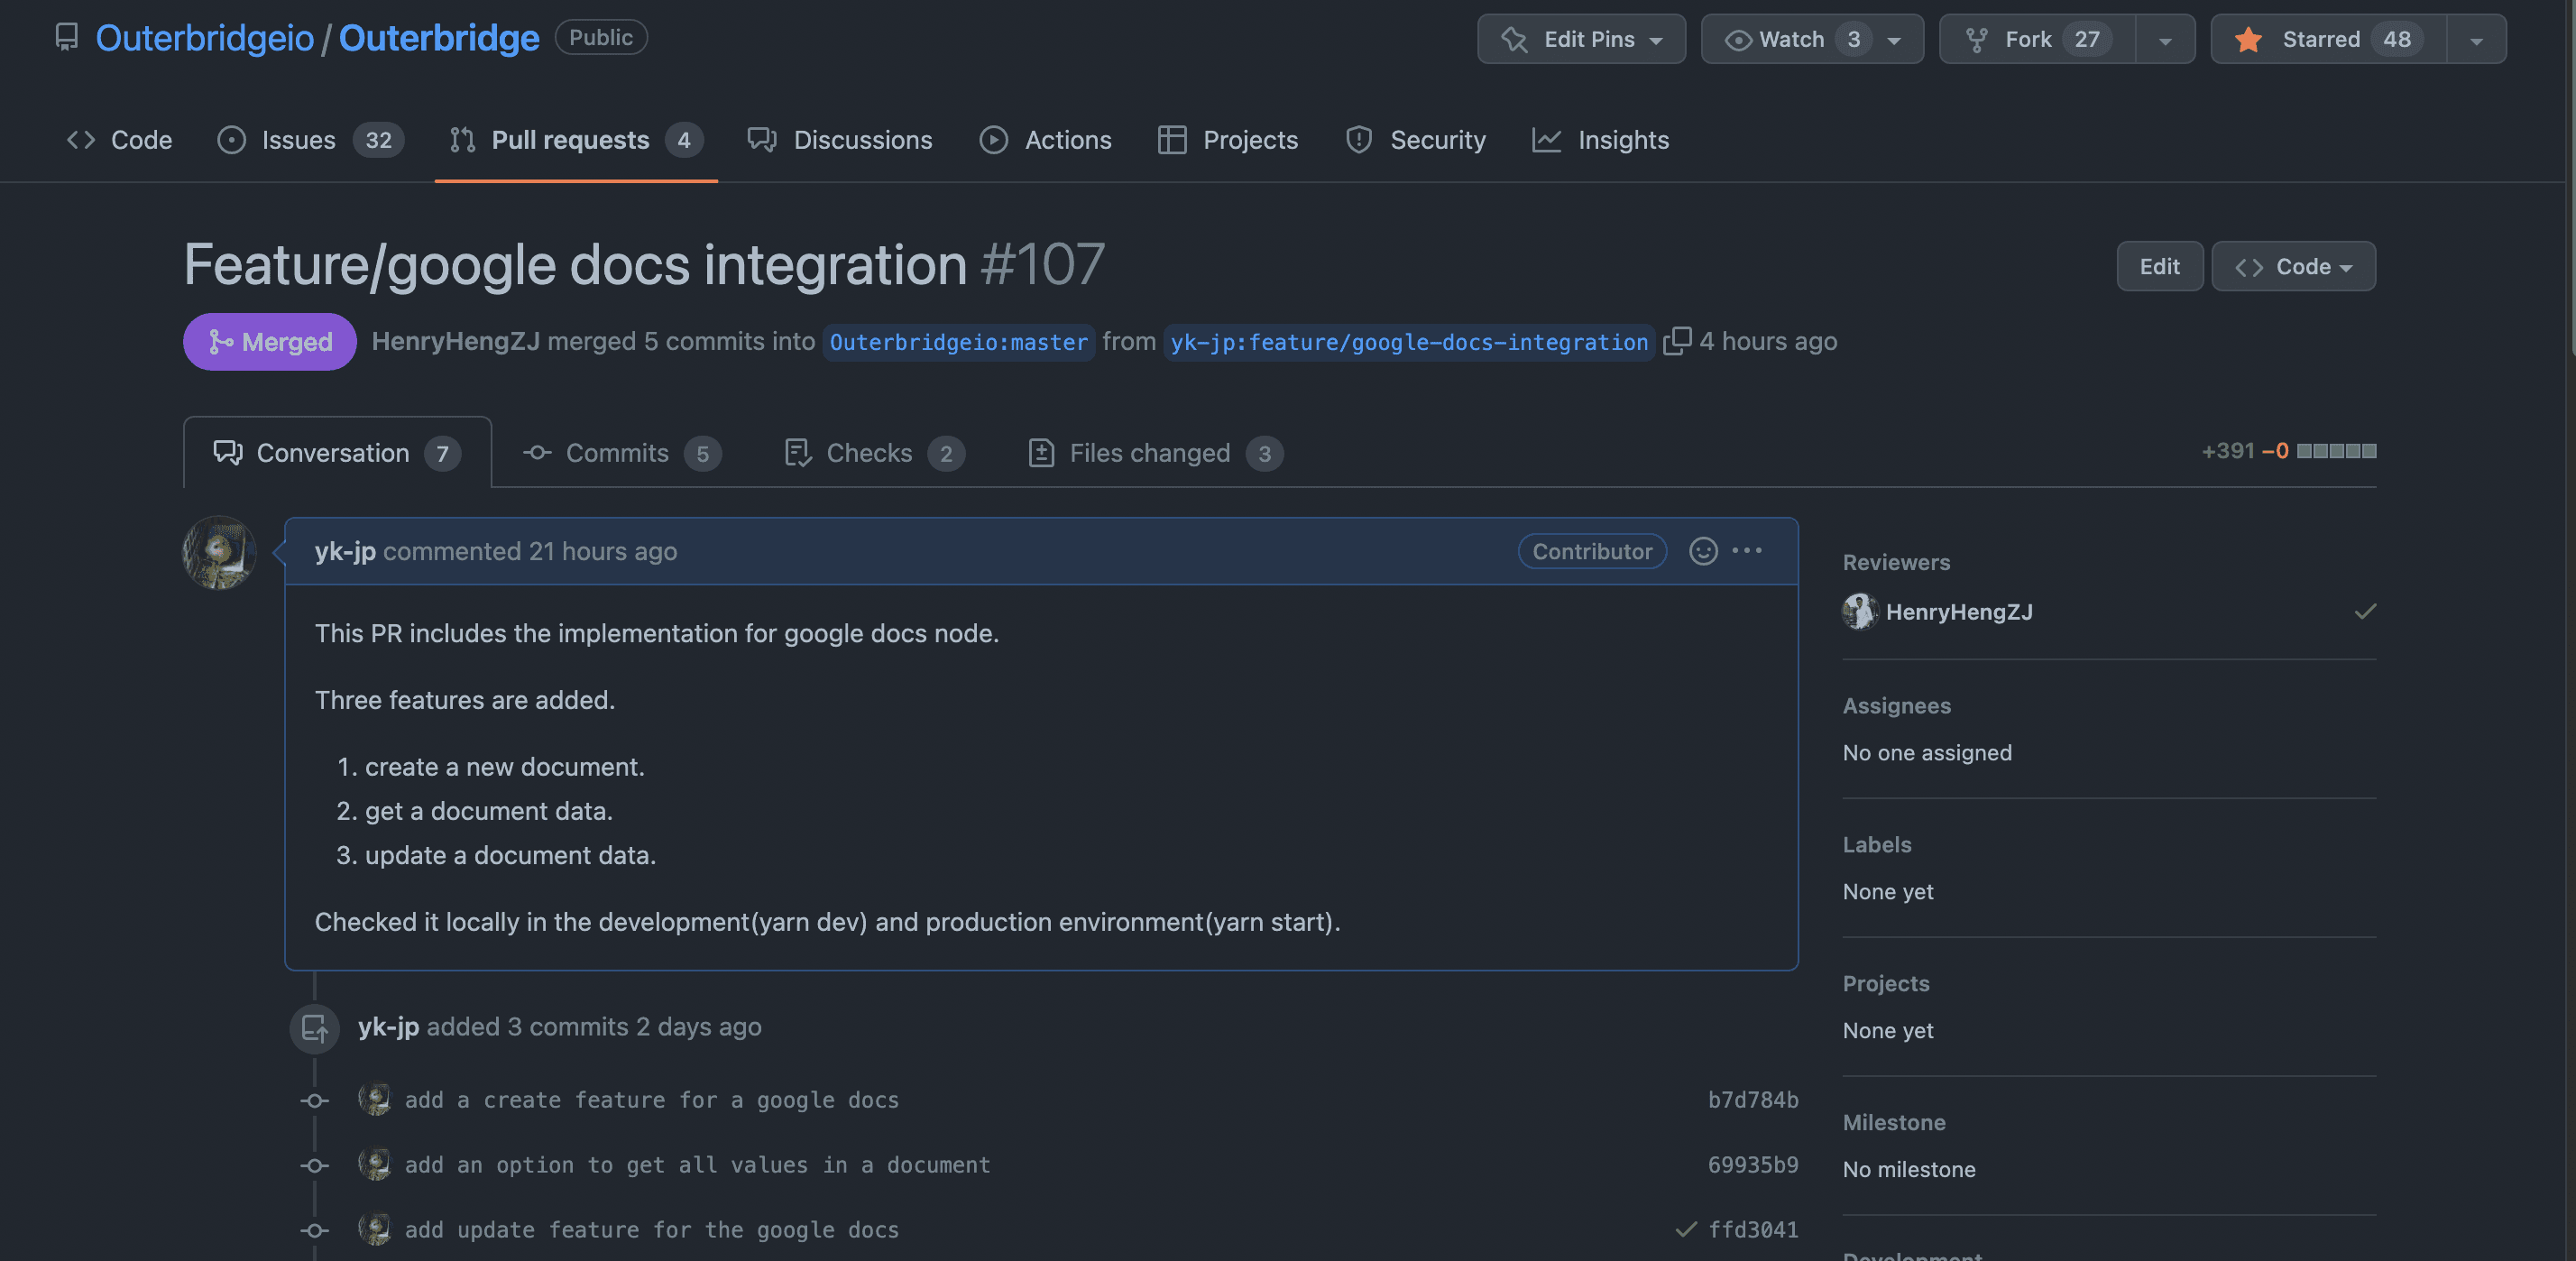Viewport: 2576px width, 1261px height.
Task: Click commit hash 69935b9
Action: [1752, 1165]
